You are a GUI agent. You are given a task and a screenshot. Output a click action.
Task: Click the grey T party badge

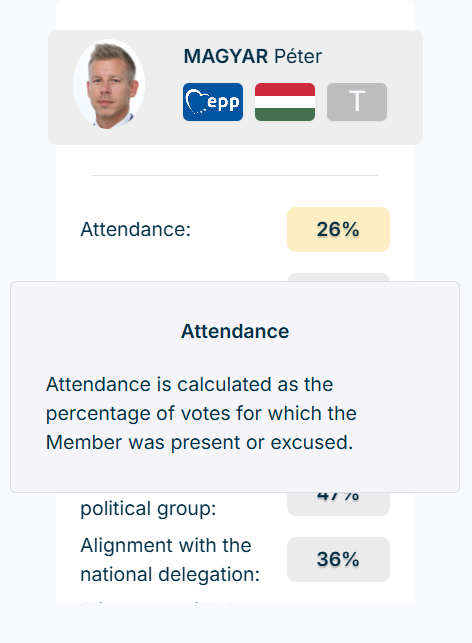(x=357, y=102)
